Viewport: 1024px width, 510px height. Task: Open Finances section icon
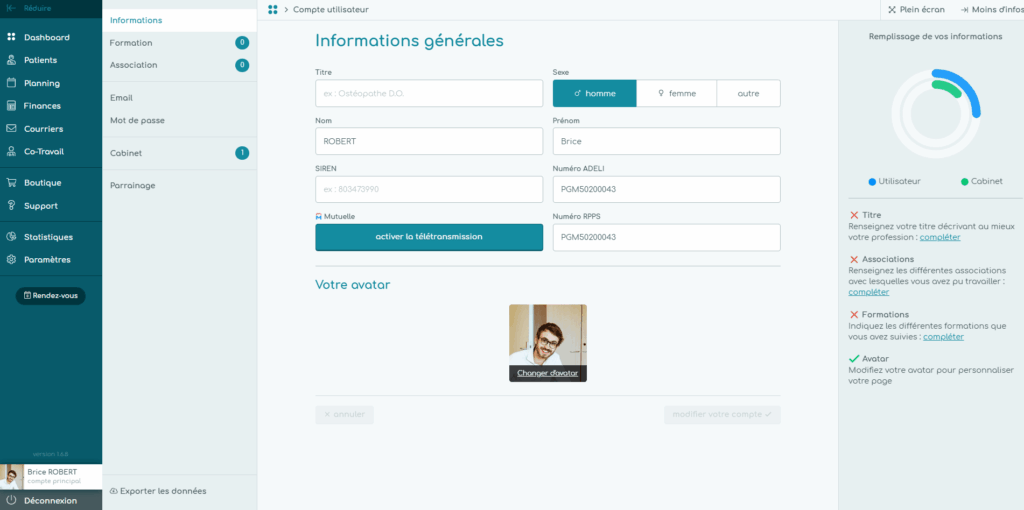pos(12,106)
